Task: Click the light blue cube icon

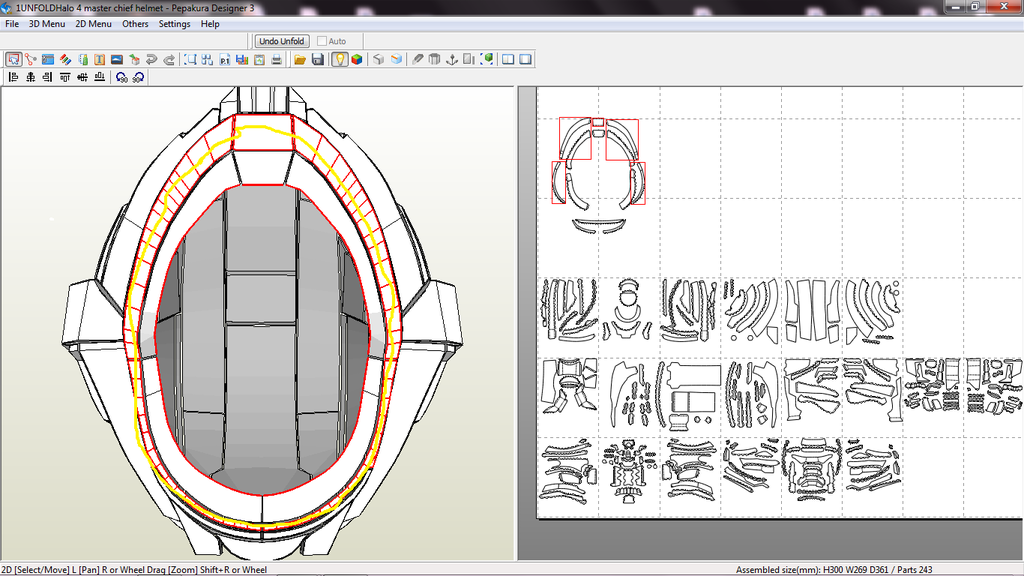Action: pyautogui.click(x=396, y=59)
